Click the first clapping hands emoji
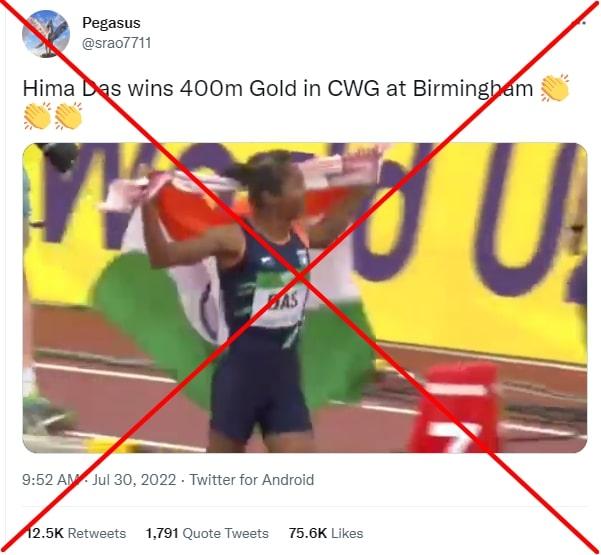The height and width of the screenshot is (555, 601). click(554, 88)
